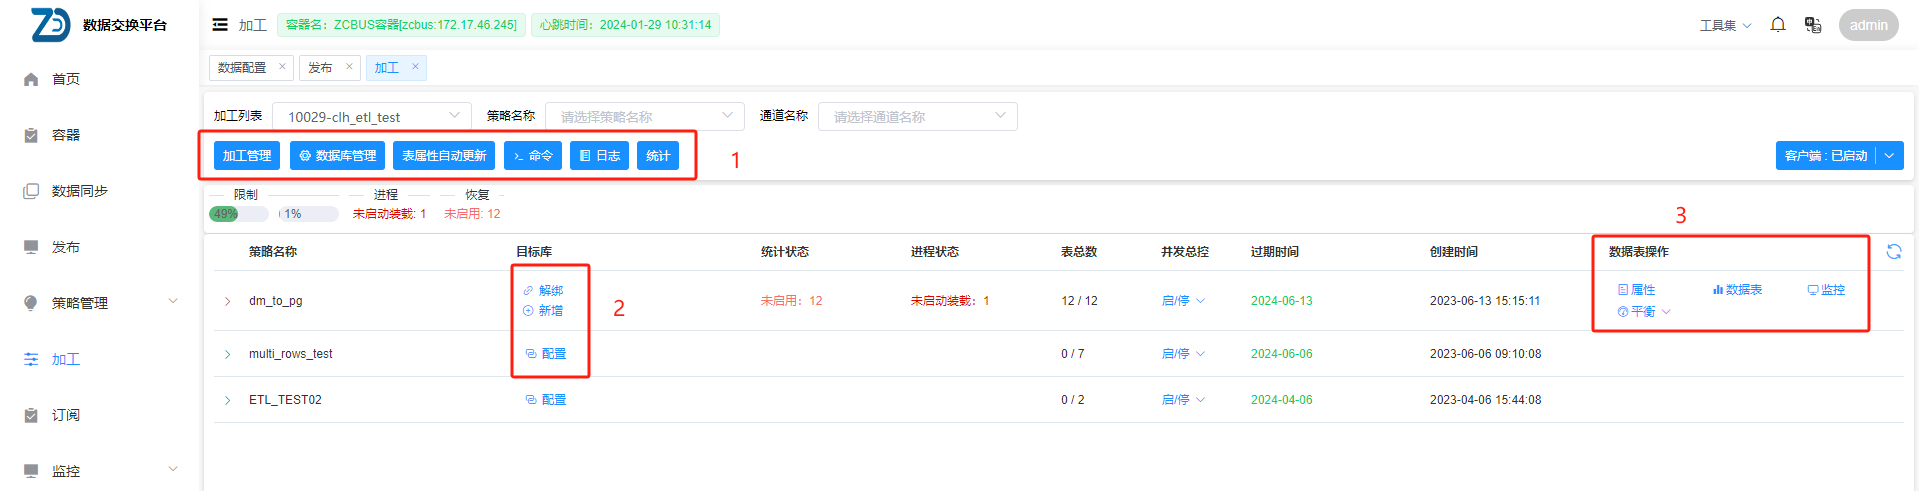Open 数据同步 in the sidebar
Screen dimensions: 1919x491
click(x=80, y=191)
